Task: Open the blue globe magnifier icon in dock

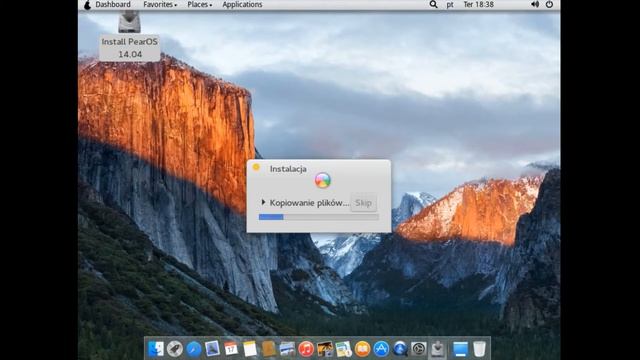Action: (x=400, y=349)
